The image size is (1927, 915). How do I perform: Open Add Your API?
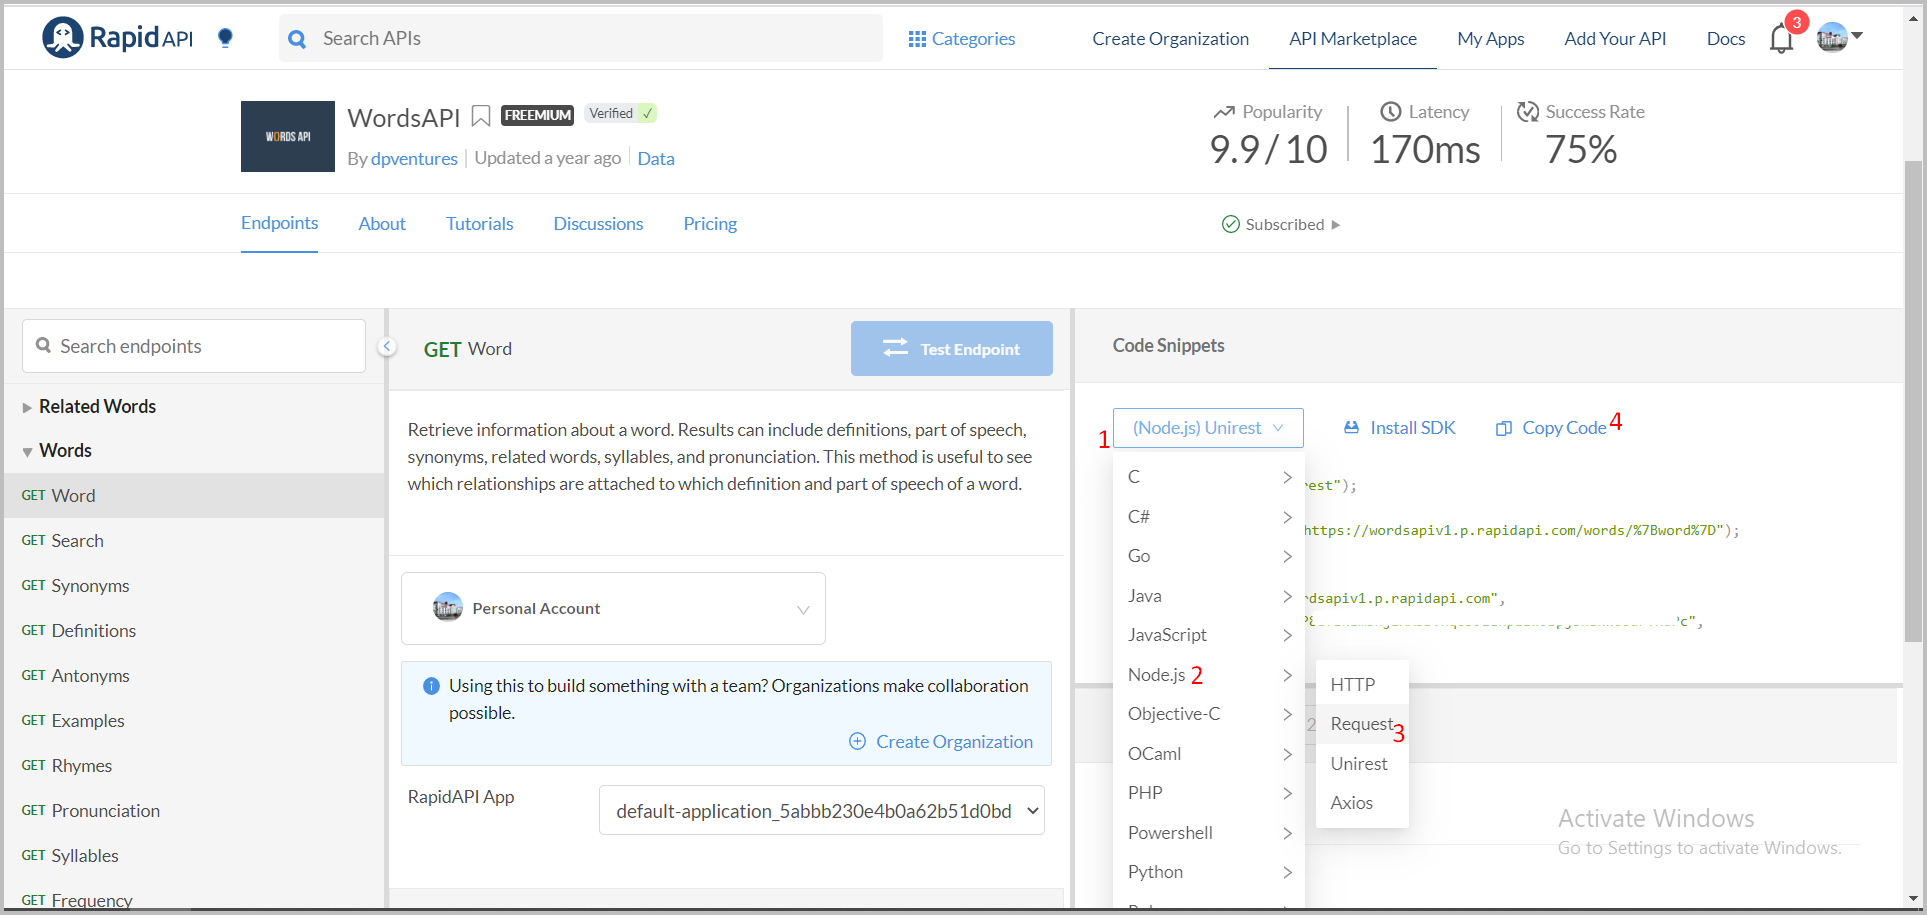click(1615, 39)
